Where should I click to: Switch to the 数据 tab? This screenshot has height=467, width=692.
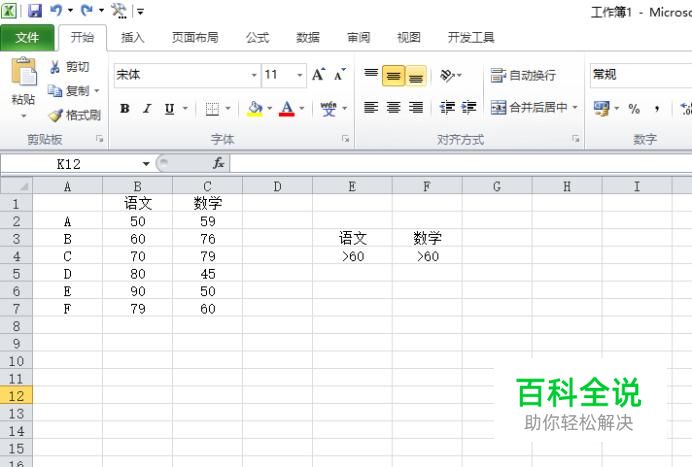(x=308, y=38)
